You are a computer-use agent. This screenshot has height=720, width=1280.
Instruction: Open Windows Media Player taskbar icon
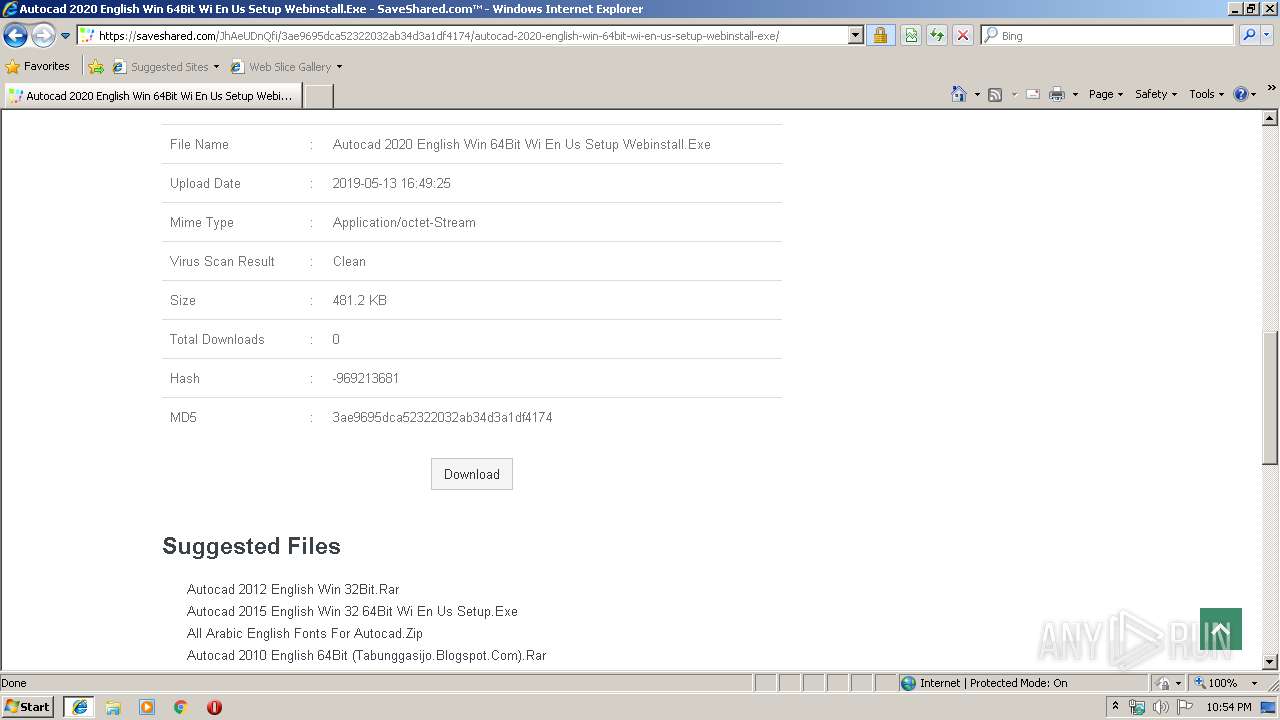pyautogui.click(x=147, y=707)
